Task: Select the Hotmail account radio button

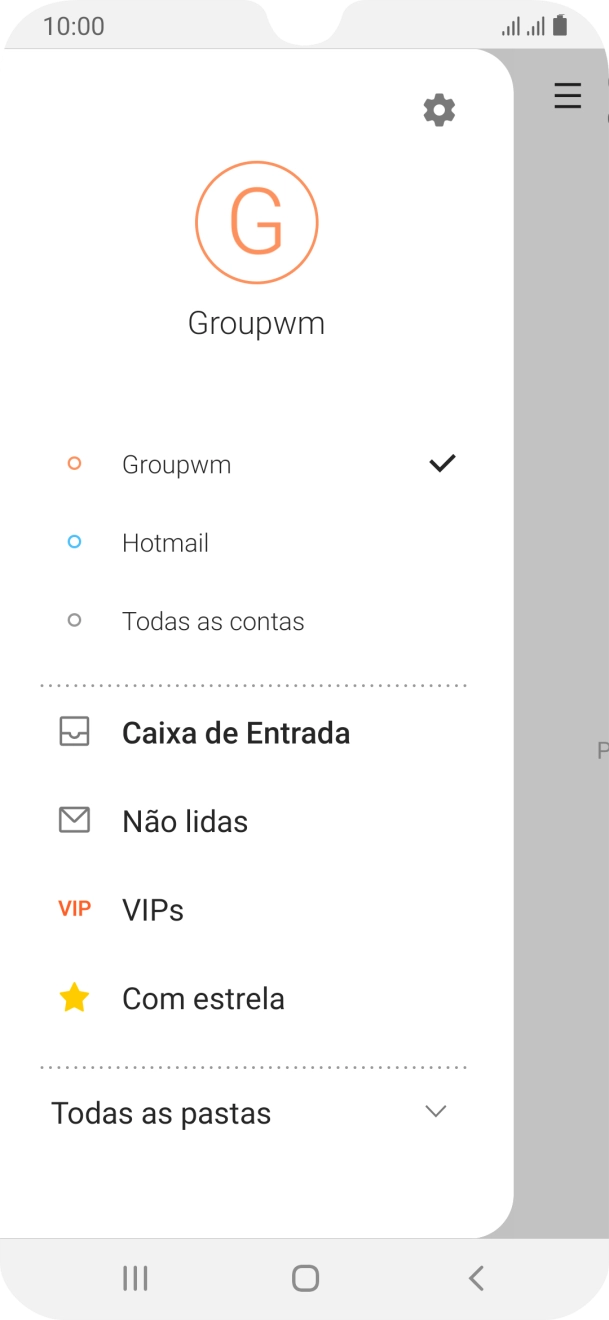Action: click(x=73, y=542)
